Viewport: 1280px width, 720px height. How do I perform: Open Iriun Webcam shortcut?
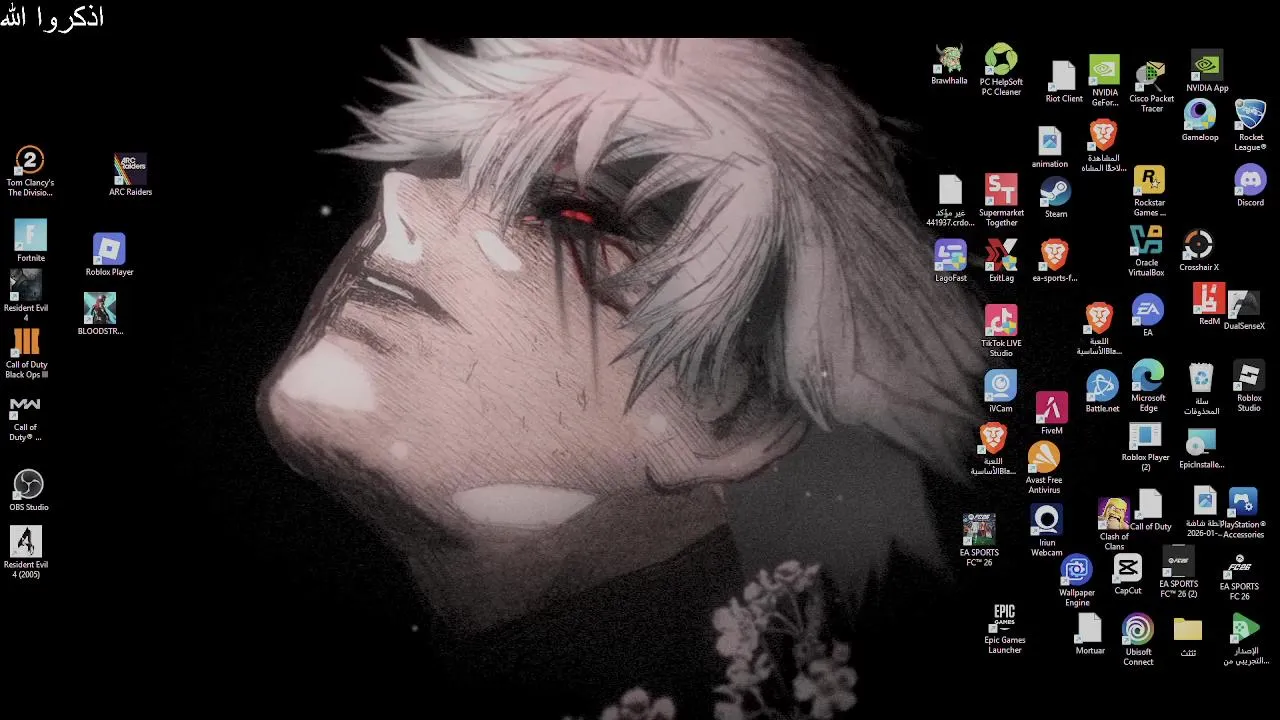pyautogui.click(x=1047, y=531)
